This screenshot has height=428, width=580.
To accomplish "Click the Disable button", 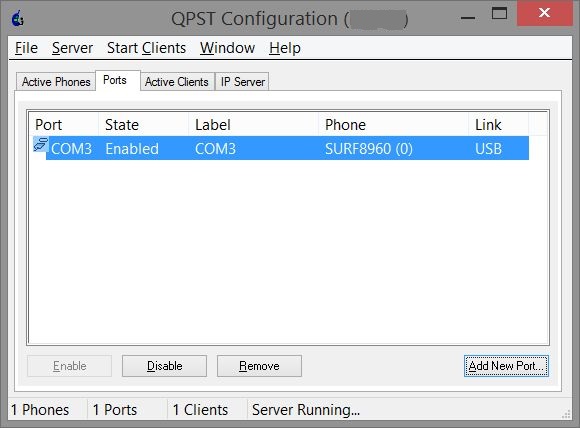I will (164, 366).
